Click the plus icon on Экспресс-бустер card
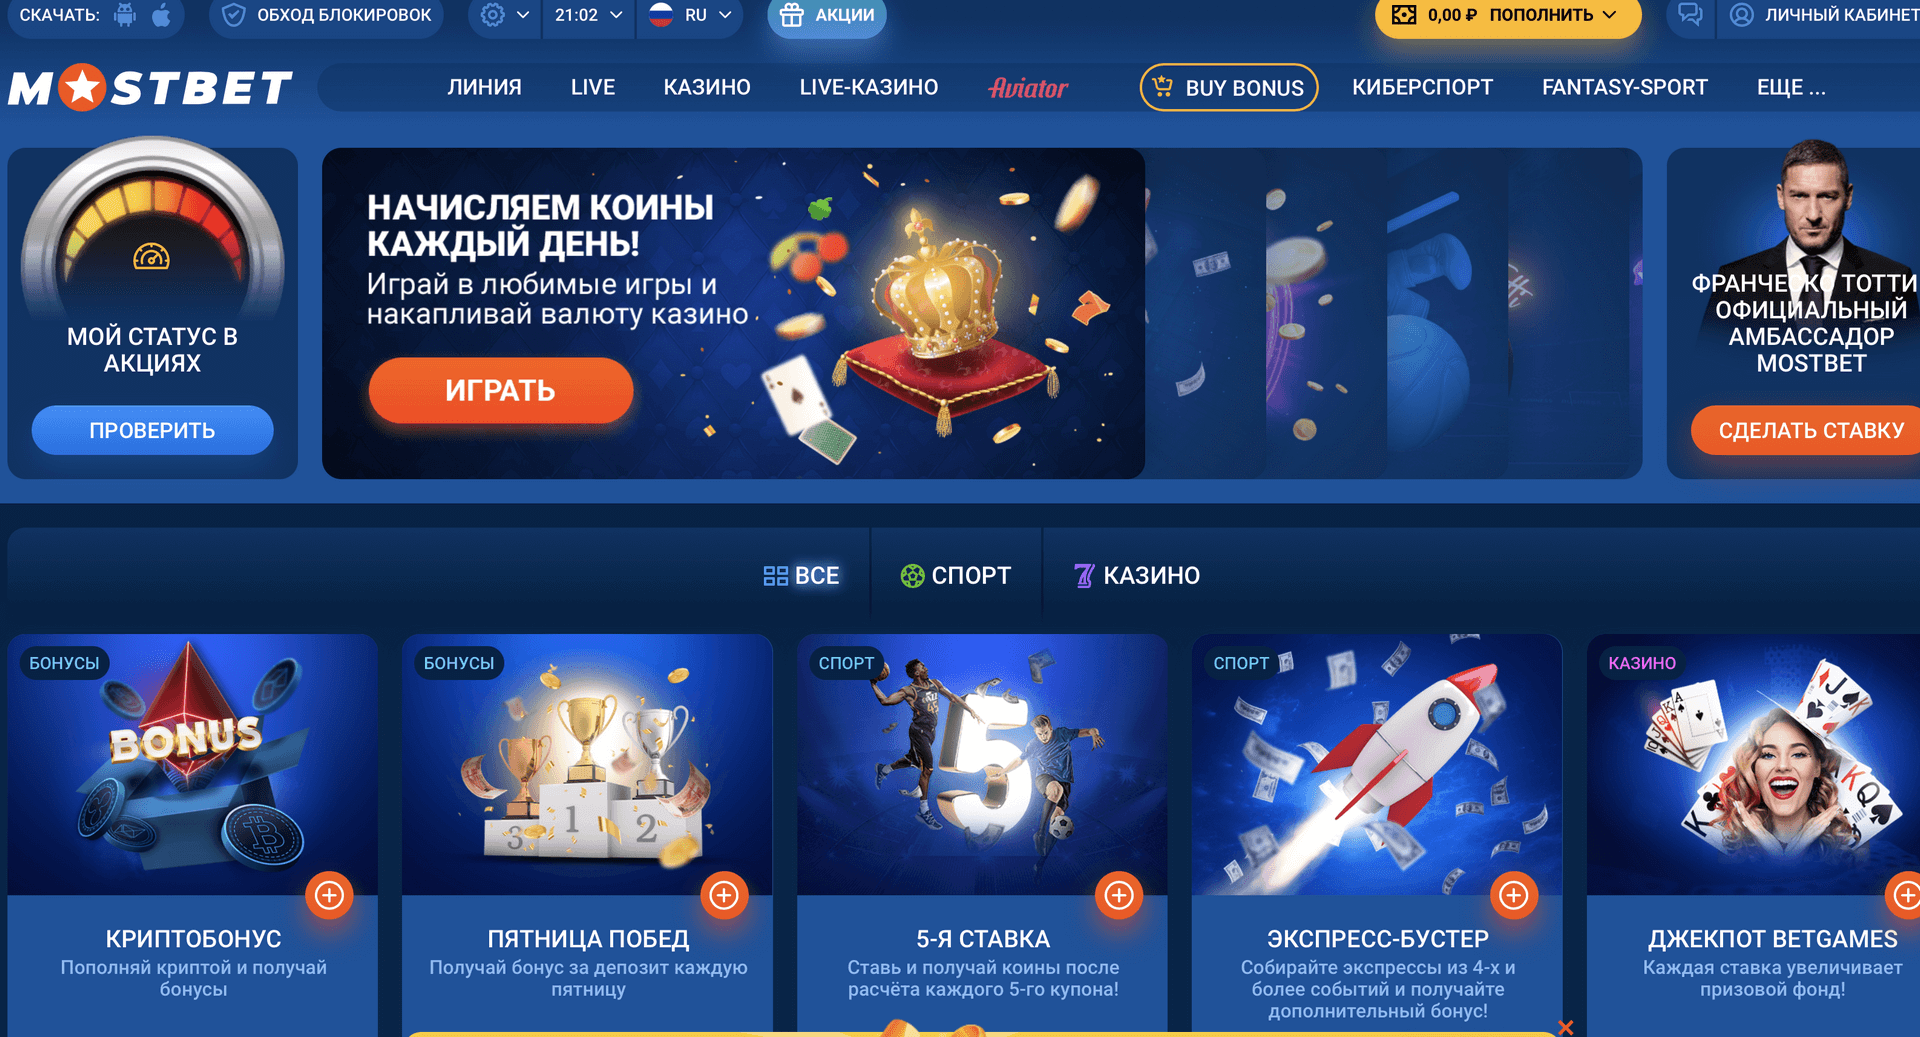This screenshot has height=1037, width=1920. pos(1514,895)
